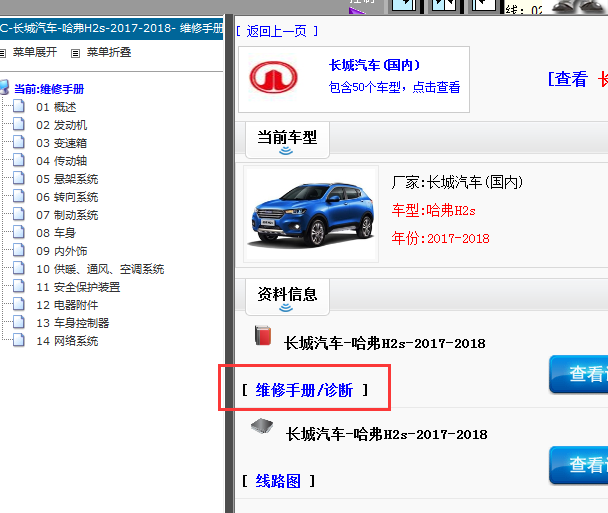Click 包含50个车型,点击查看 link
Viewport: 608px width, 513px height.
tap(394, 87)
